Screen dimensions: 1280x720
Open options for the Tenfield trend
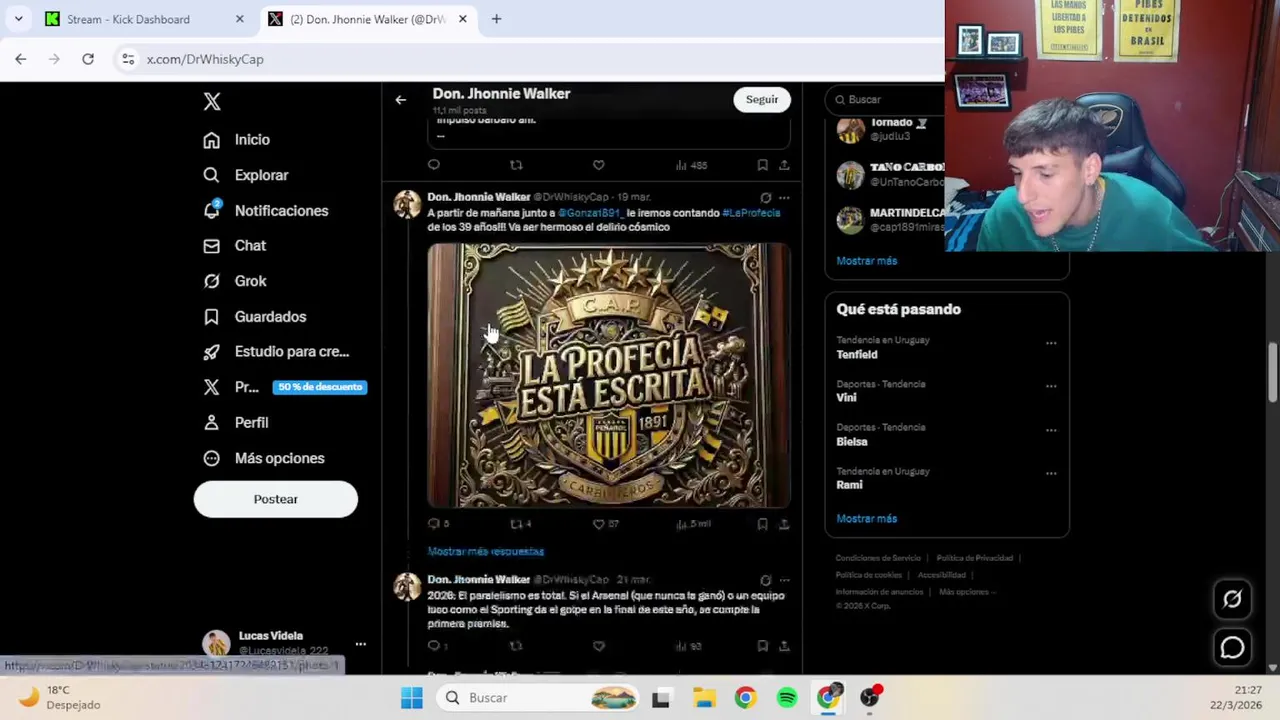click(1051, 343)
